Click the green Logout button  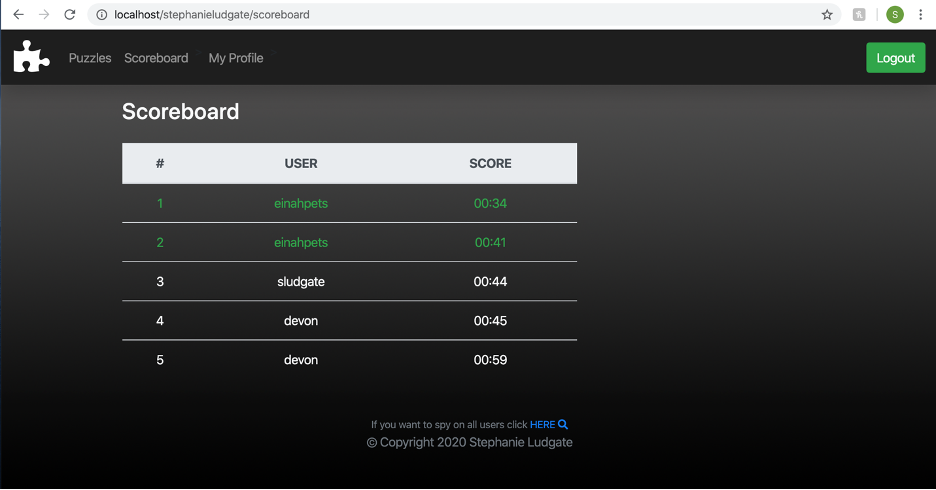(895, 58)
